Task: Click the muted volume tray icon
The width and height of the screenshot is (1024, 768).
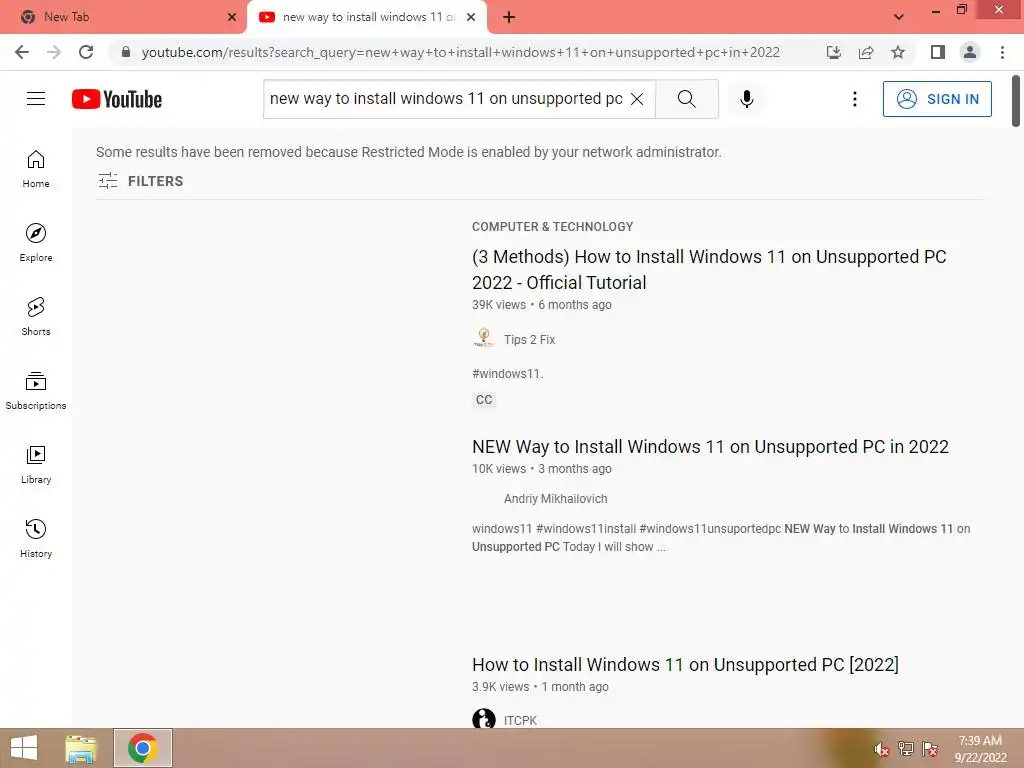Action: click(881, 750)
